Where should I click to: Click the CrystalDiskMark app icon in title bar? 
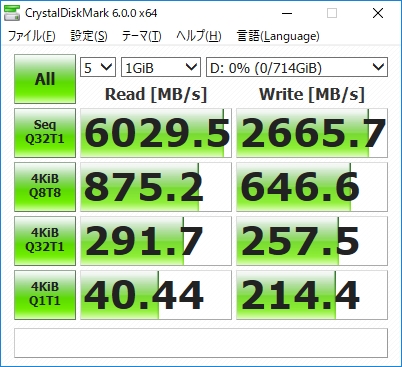12,13
